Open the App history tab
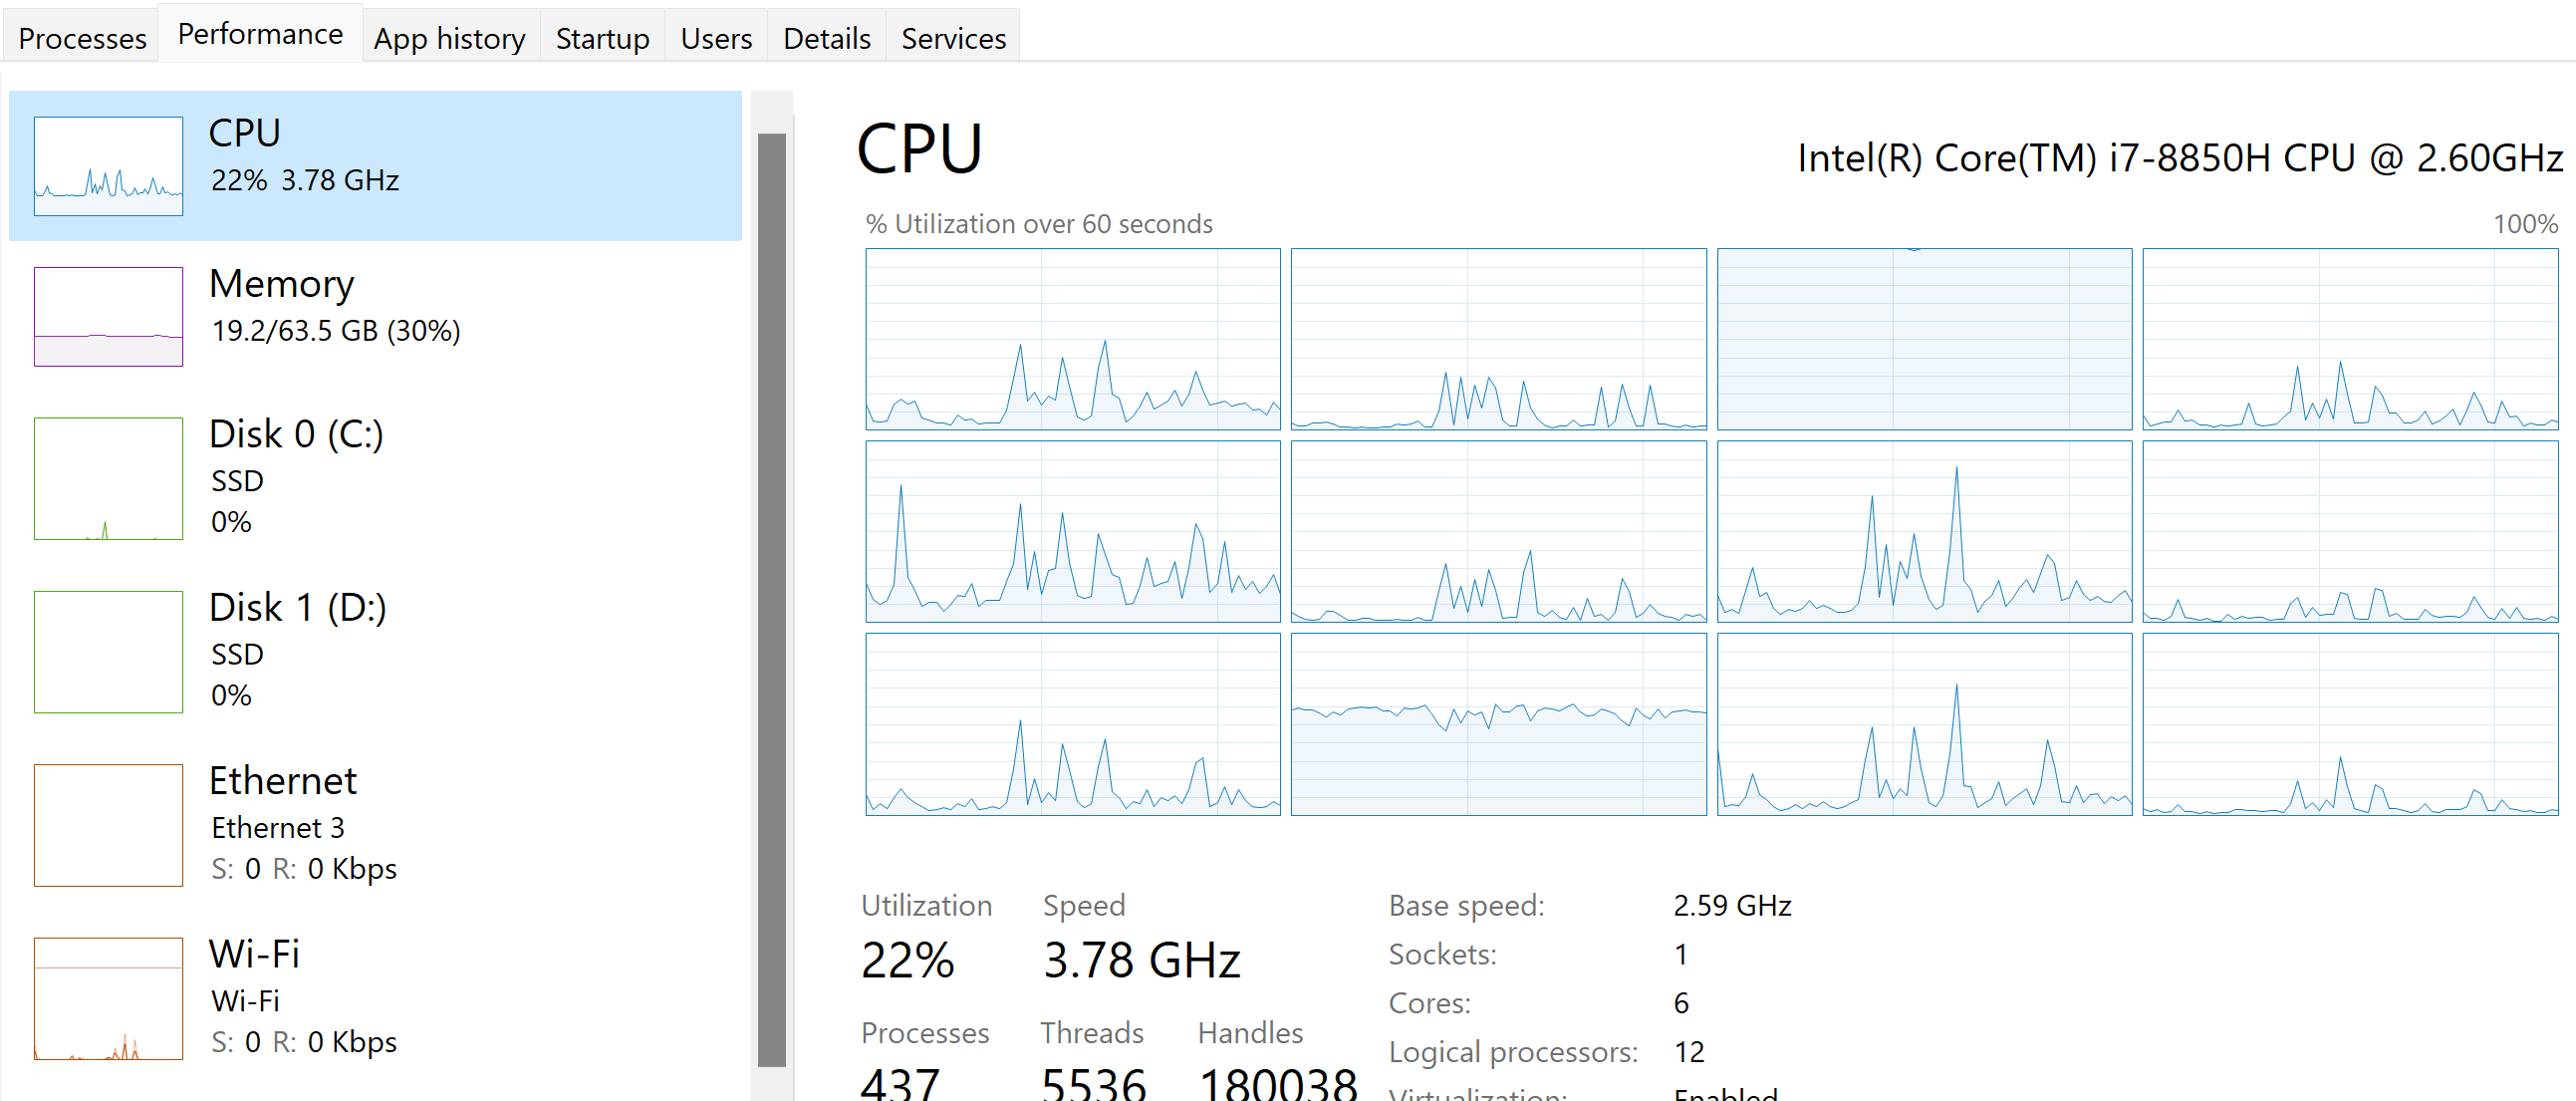This screenshot has height=1101, width=2576. click(x=449, y=36)
